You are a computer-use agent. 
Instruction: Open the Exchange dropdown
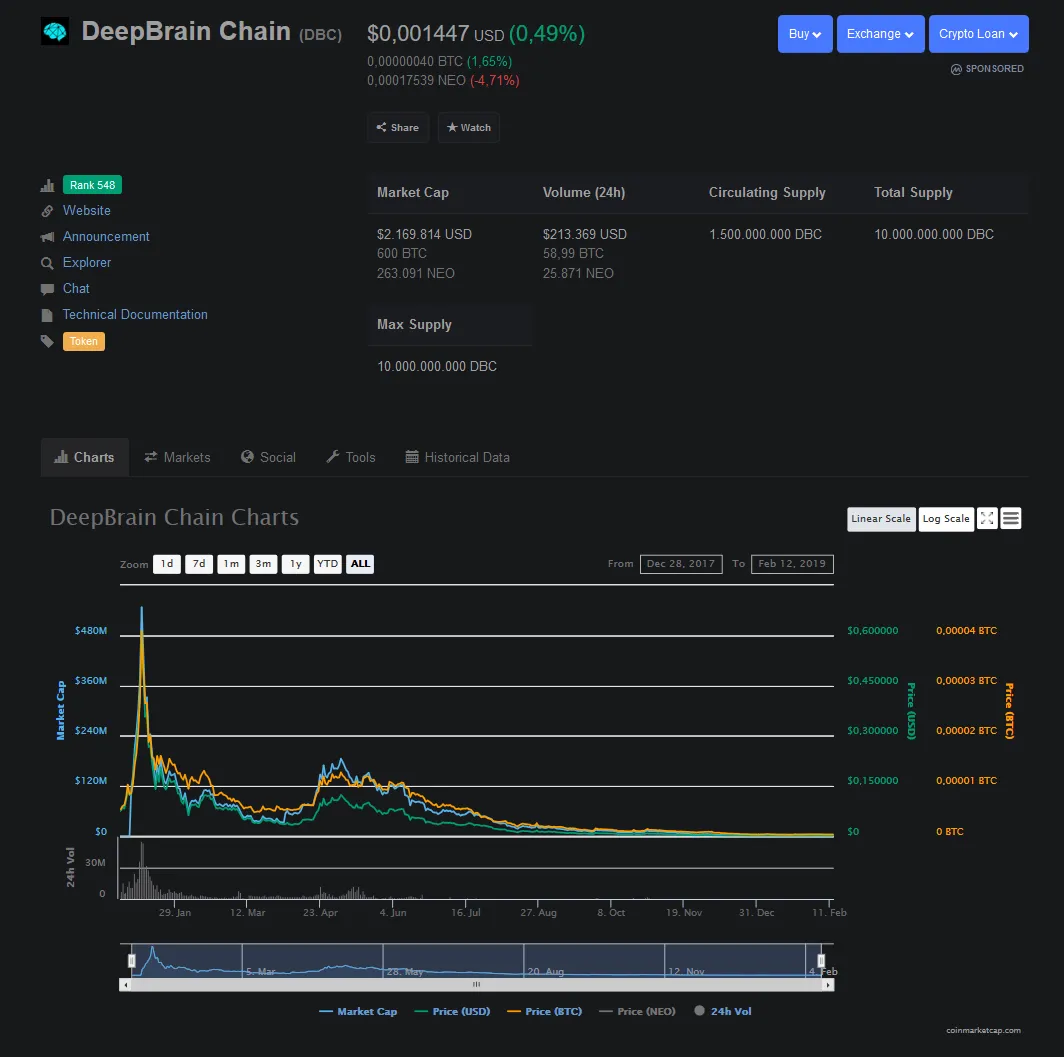coord(880,34)
